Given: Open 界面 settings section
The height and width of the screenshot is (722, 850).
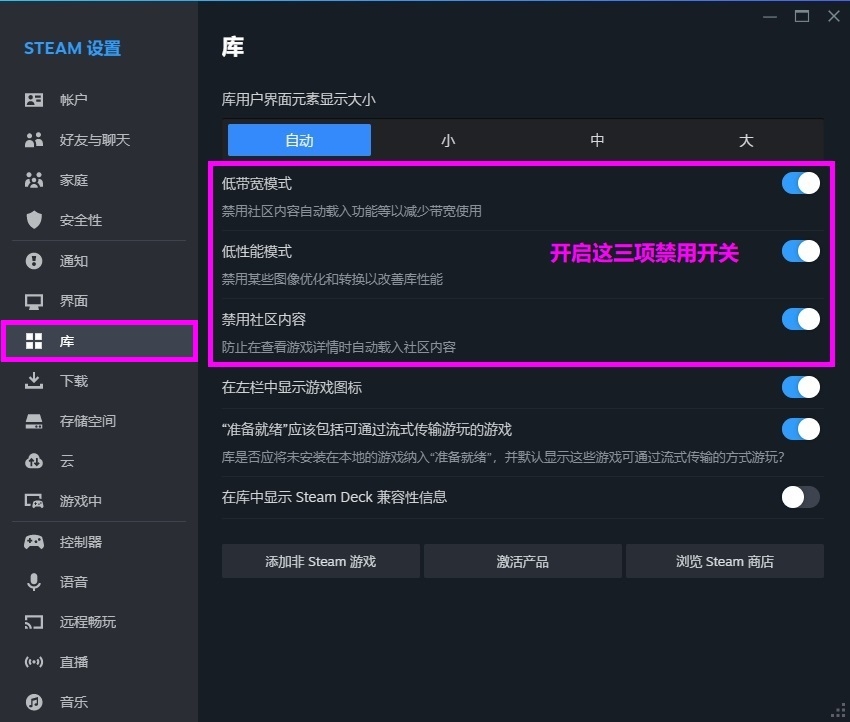Looking at the screenshot, I should tap(99, 301).
